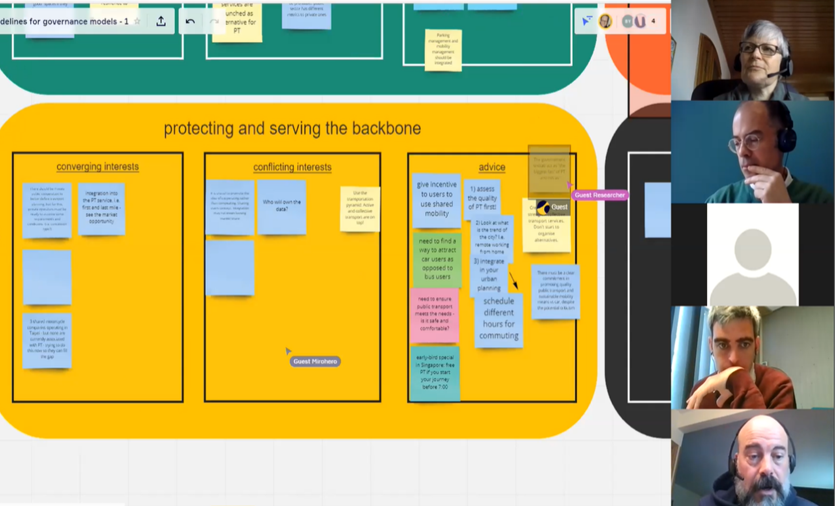
Task: Select the empty blue note in conflicting interests
Action: point(230,268)
